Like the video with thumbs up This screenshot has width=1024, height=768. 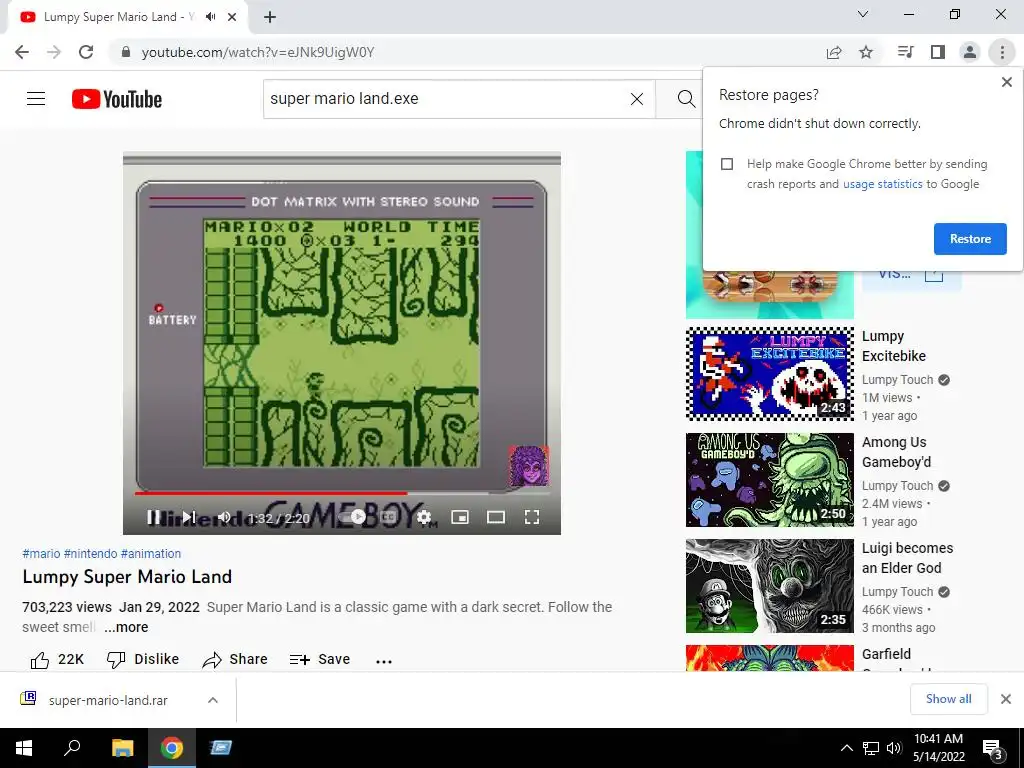[x=57, y=660]
